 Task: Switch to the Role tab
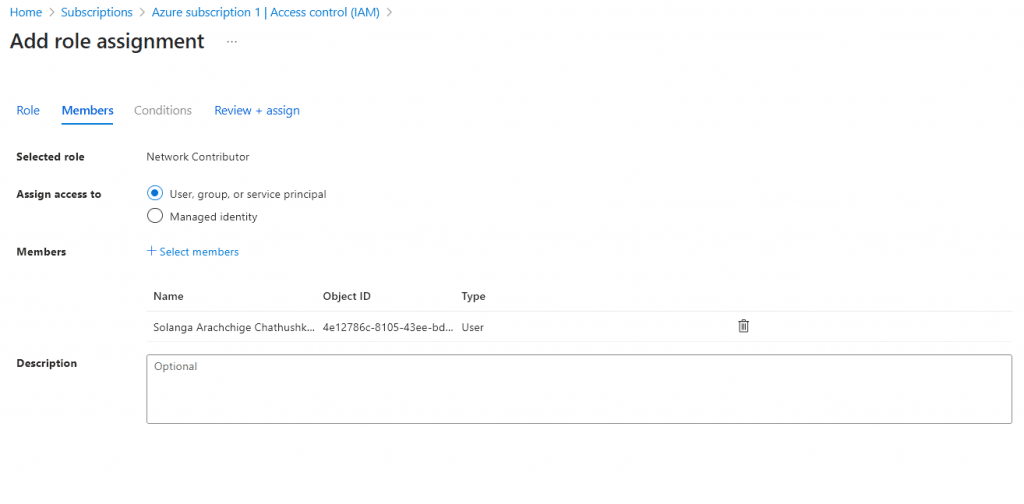[x=28, y=110]
